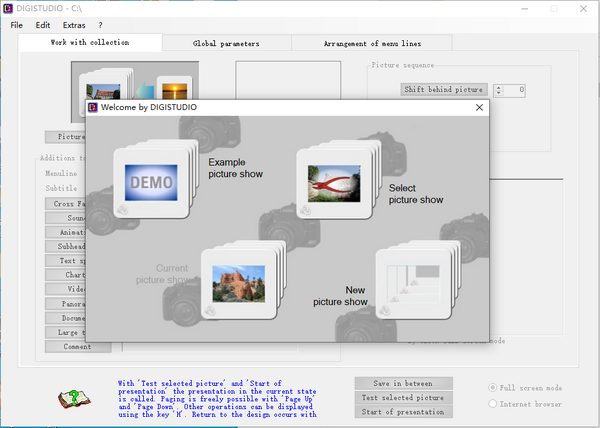This screenshot has height=428, width=600.
Task: Click the help book question mark icon
Action: [x=71, y=401]
